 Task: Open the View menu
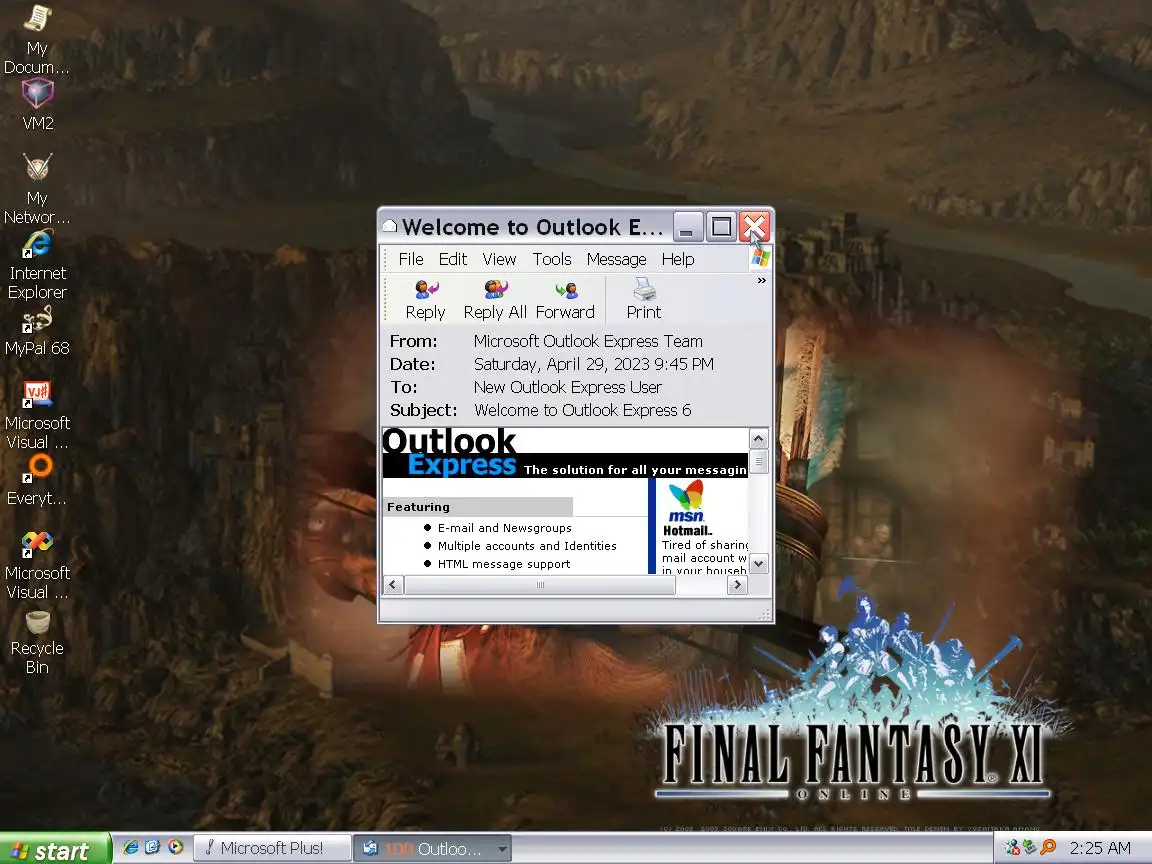click(x=499, y=259)
